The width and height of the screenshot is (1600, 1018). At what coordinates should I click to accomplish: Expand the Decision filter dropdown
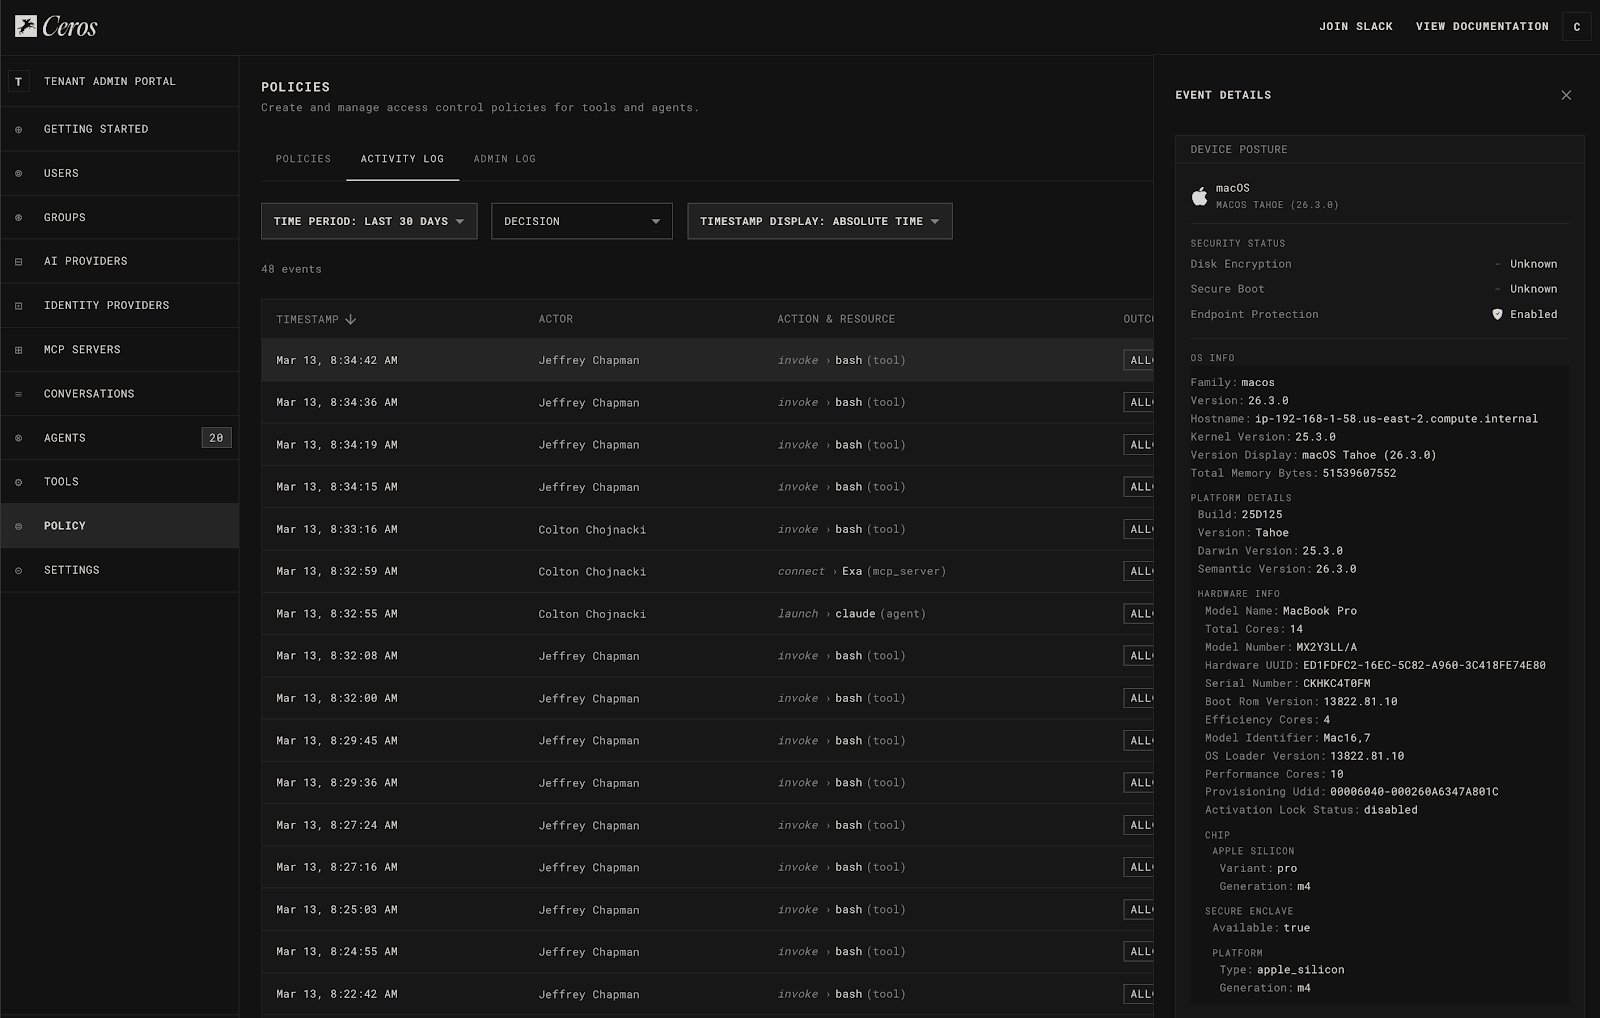click(581, 221)
